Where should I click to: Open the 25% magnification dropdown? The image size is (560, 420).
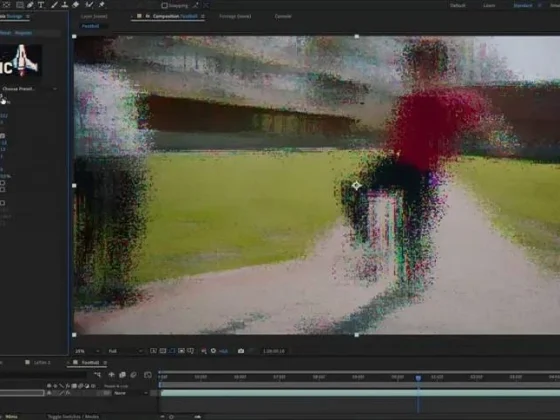point(87,351)
